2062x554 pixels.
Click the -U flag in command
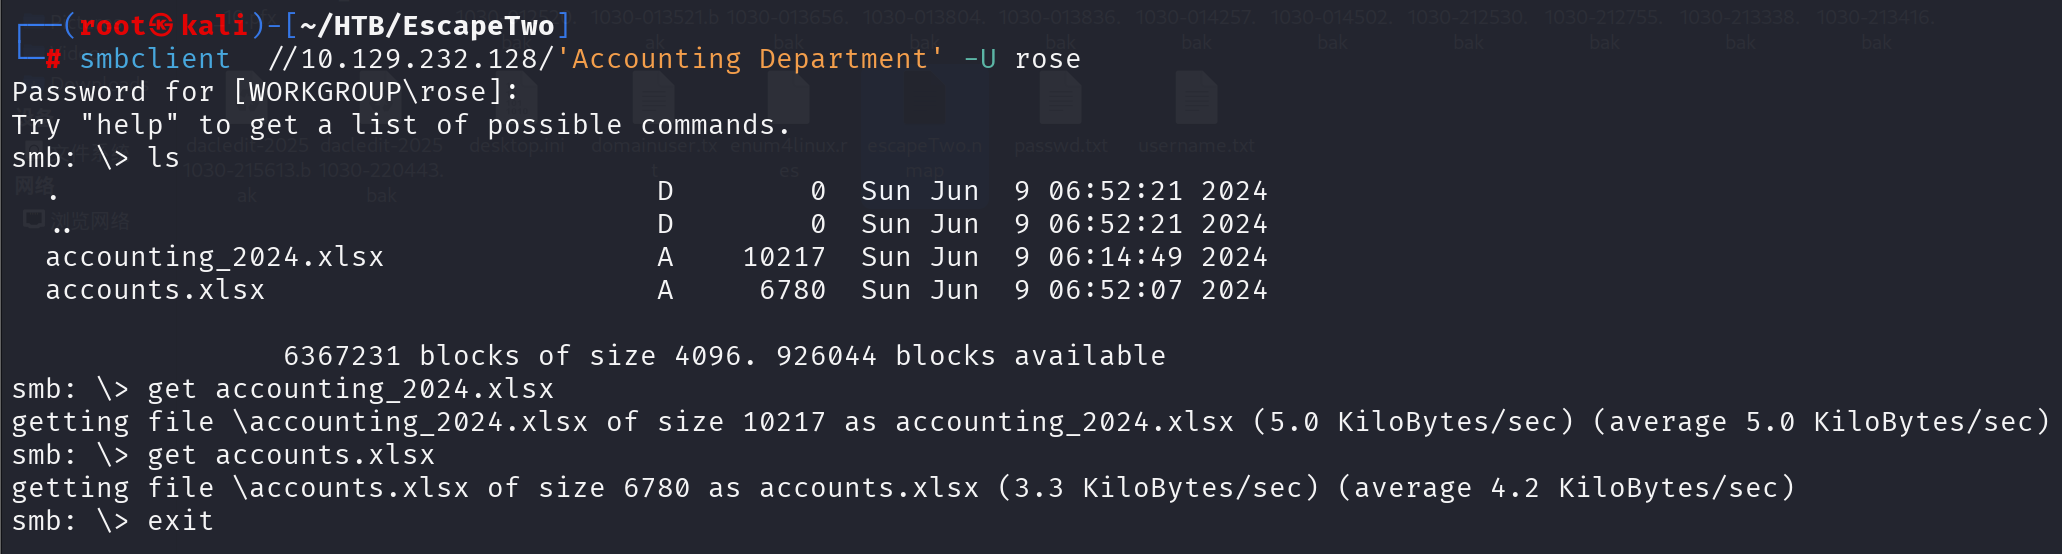click(979, 59)
